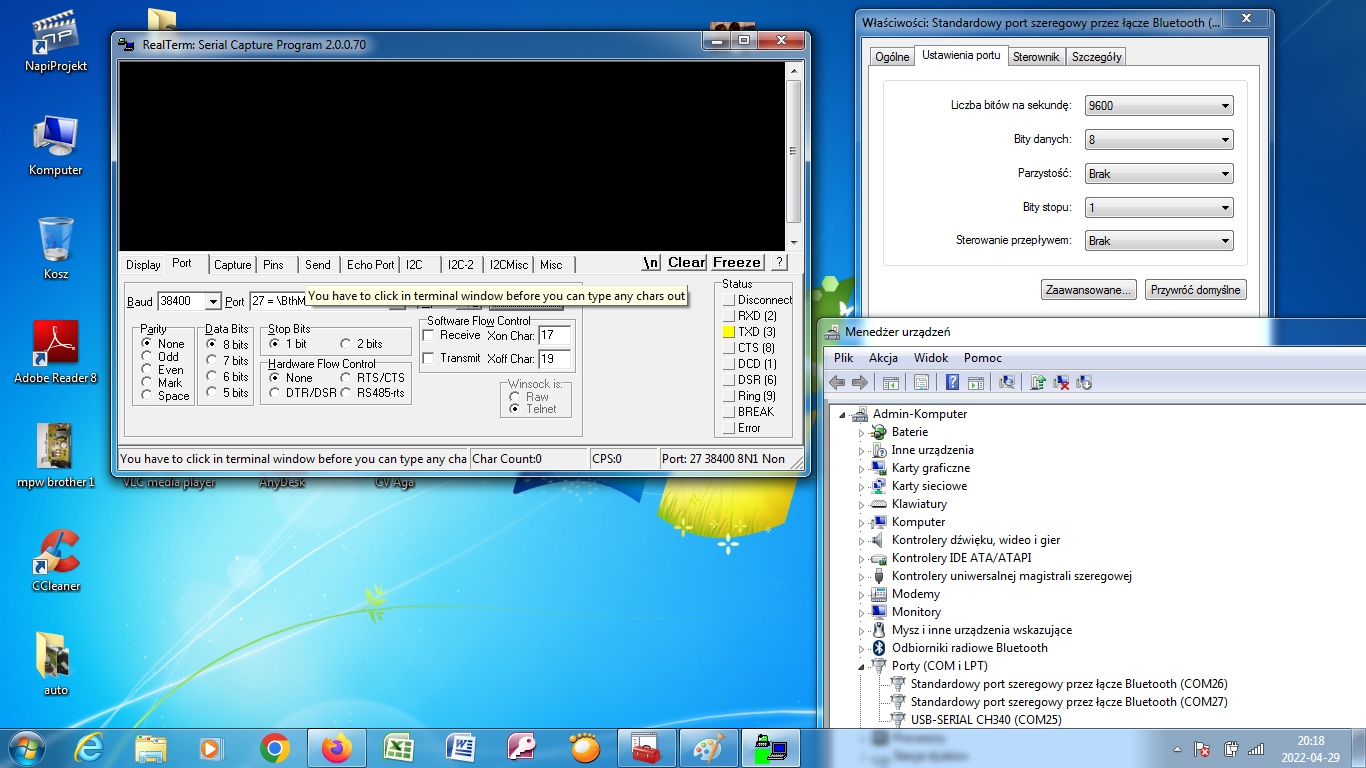Click Scan for hardware changes icon
1366x768 pixels.
(1006, 382)
